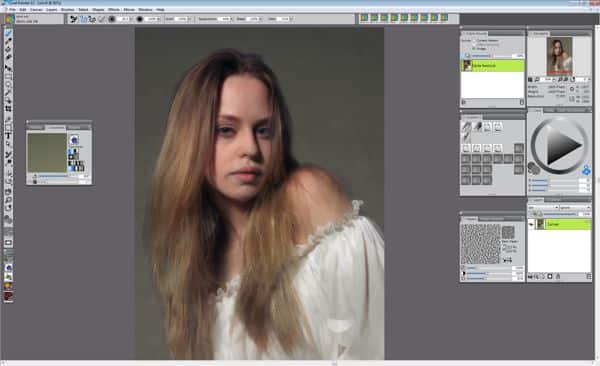Viewport: 600px width, 366px height.
Task: Click the zoom in icon in Navigator panel
Action: click(x=566, y=80)
